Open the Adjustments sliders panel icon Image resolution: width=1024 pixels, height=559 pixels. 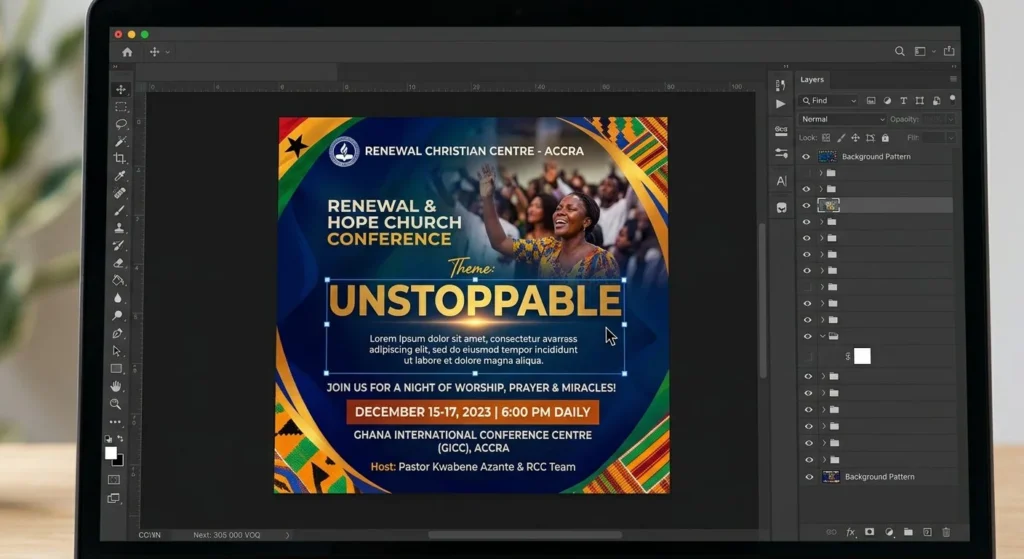[781, 153]
